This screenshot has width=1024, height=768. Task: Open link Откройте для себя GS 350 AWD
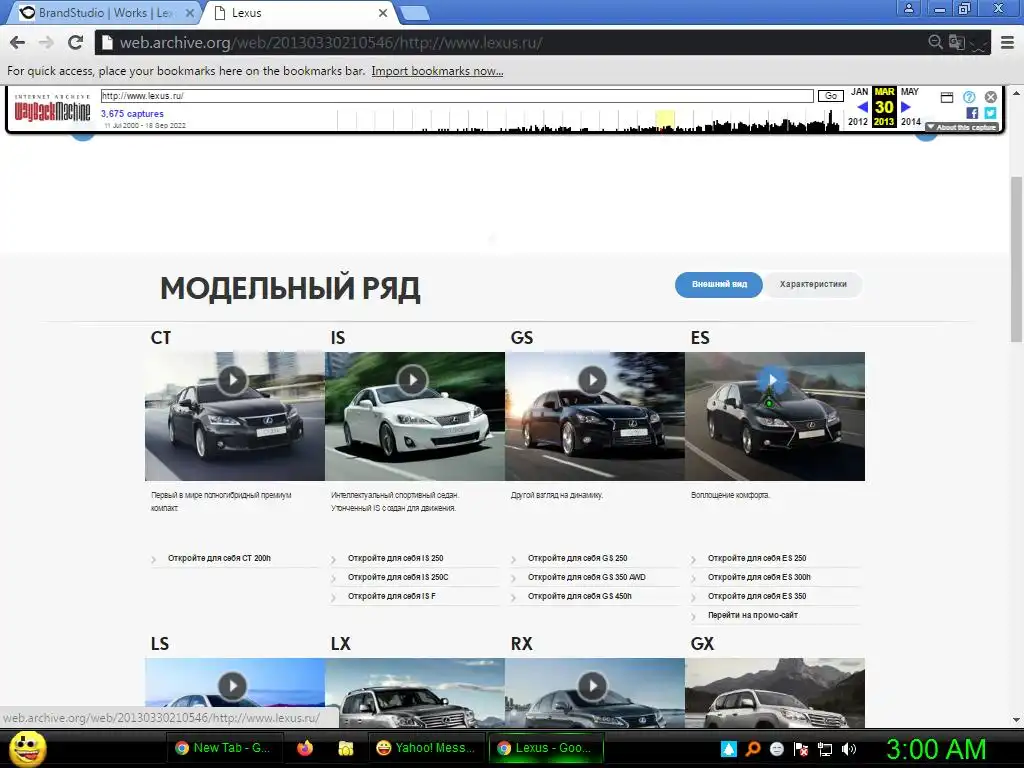click(x=586, y=577)
